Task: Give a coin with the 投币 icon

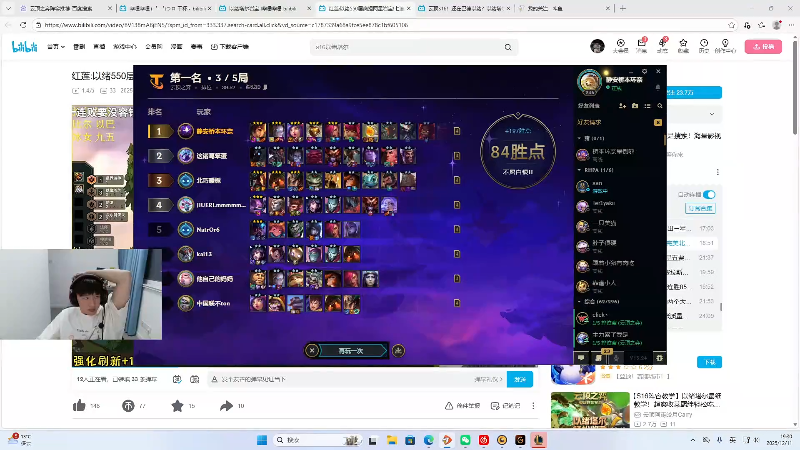Action: (x=128, y=406)
